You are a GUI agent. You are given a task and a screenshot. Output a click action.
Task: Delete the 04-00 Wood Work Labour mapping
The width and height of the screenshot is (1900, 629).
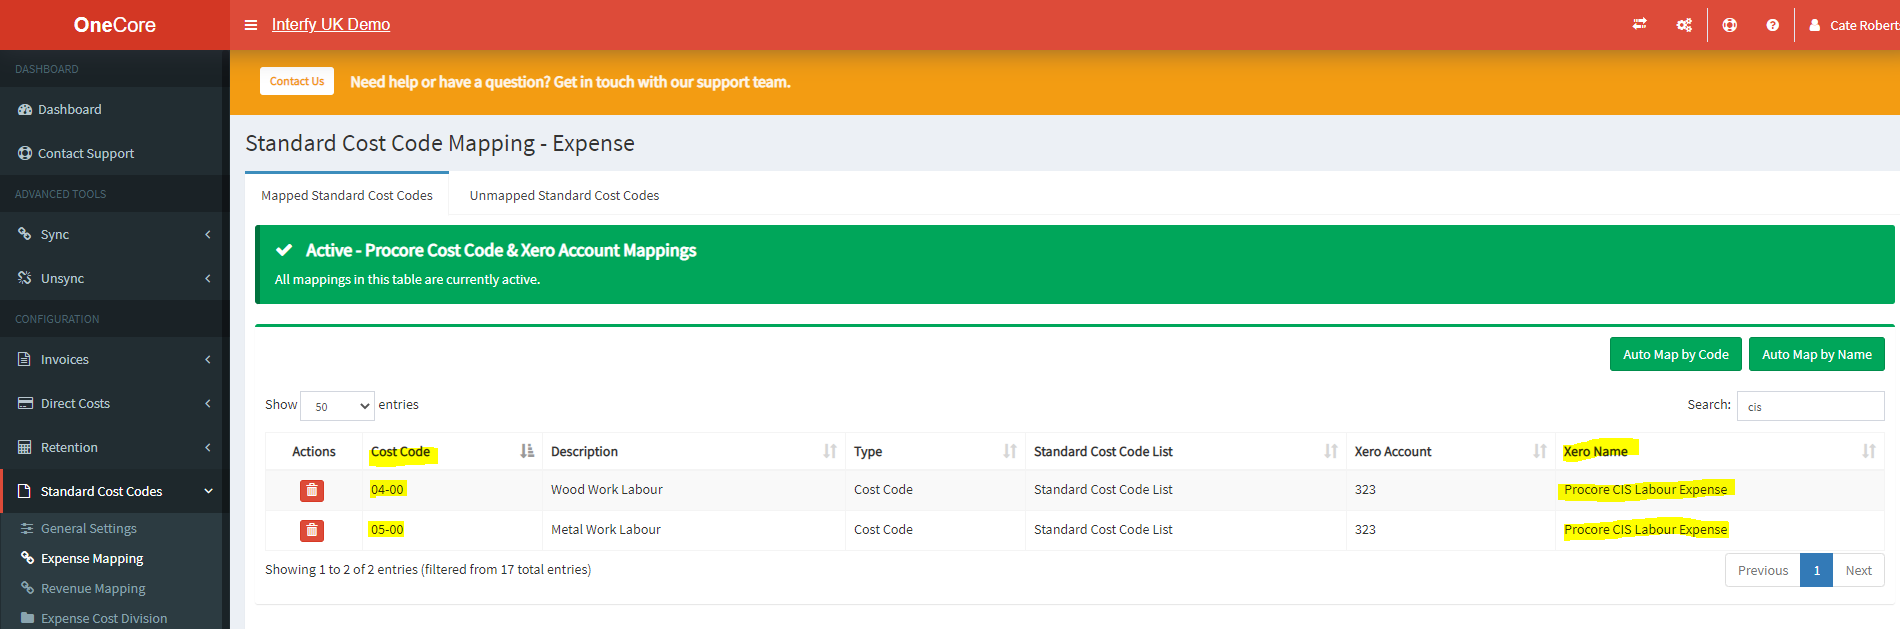pos(312,490)
